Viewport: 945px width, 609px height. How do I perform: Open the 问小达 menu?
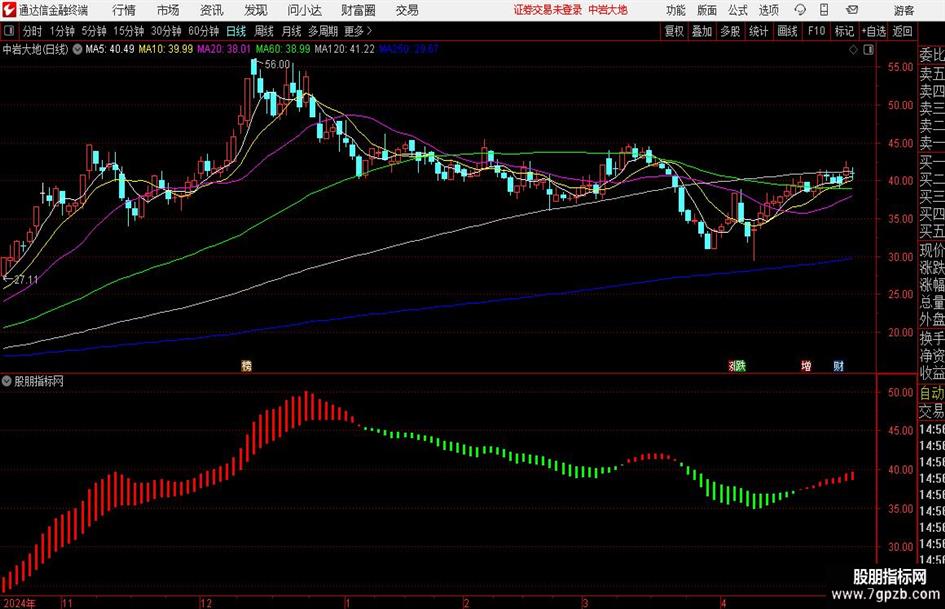[x=304, y=10]
